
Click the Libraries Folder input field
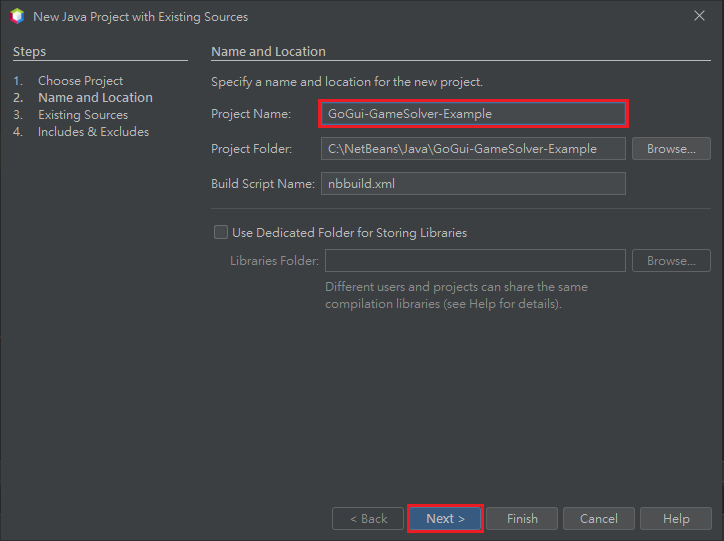[475, 261]
